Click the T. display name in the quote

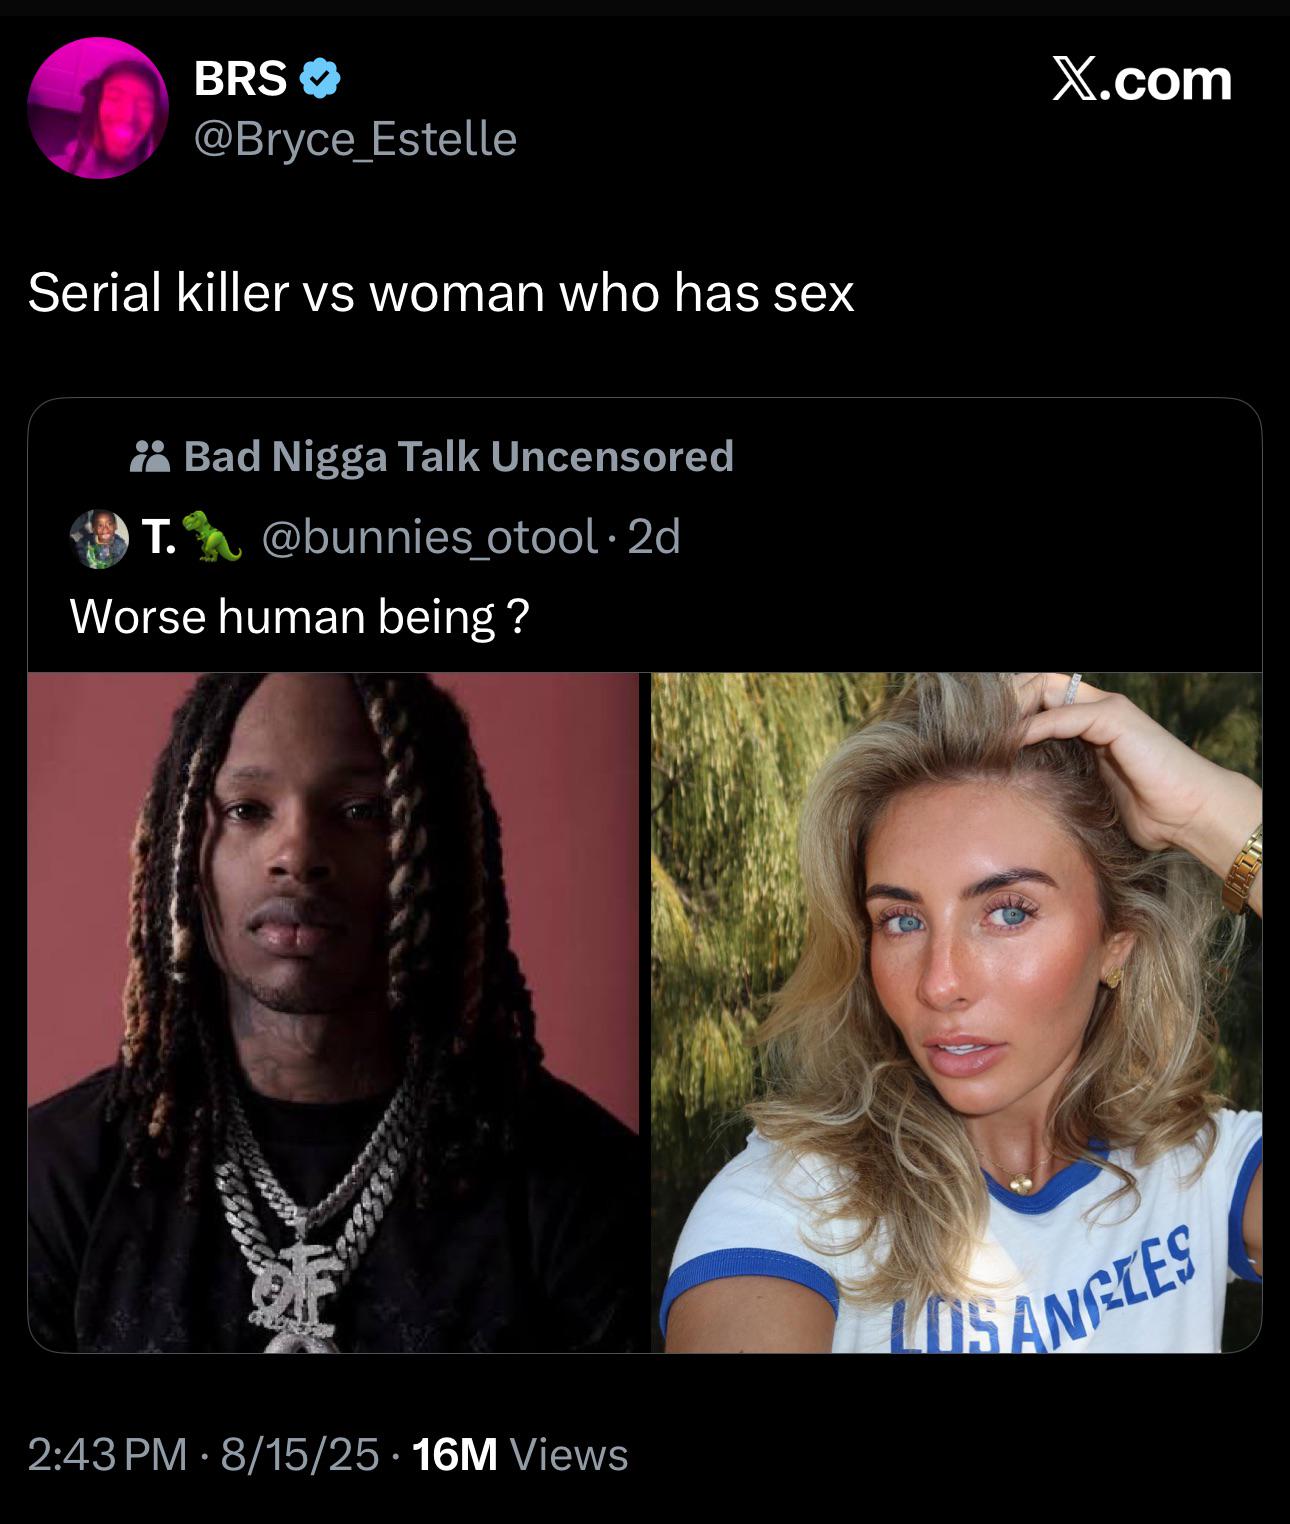point(159,538)
